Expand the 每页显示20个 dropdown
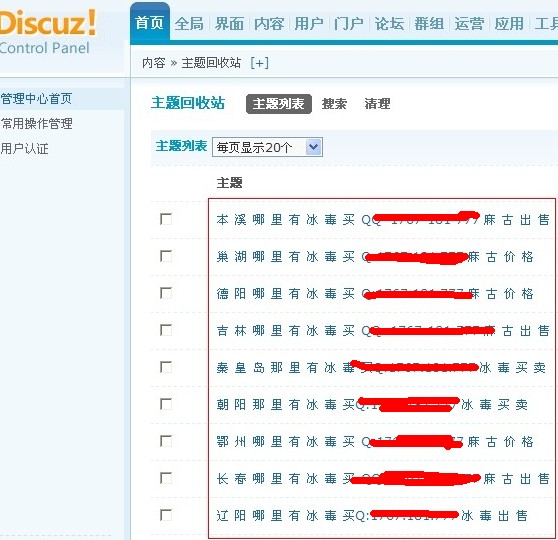 (x=267, y=147)
